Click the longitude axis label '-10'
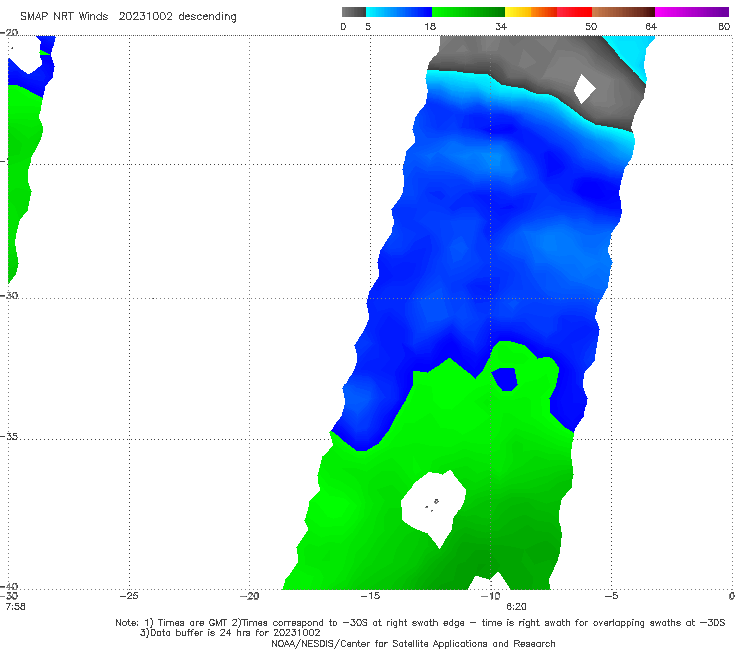This screenshot has height=650, width=740. [490, 596]
